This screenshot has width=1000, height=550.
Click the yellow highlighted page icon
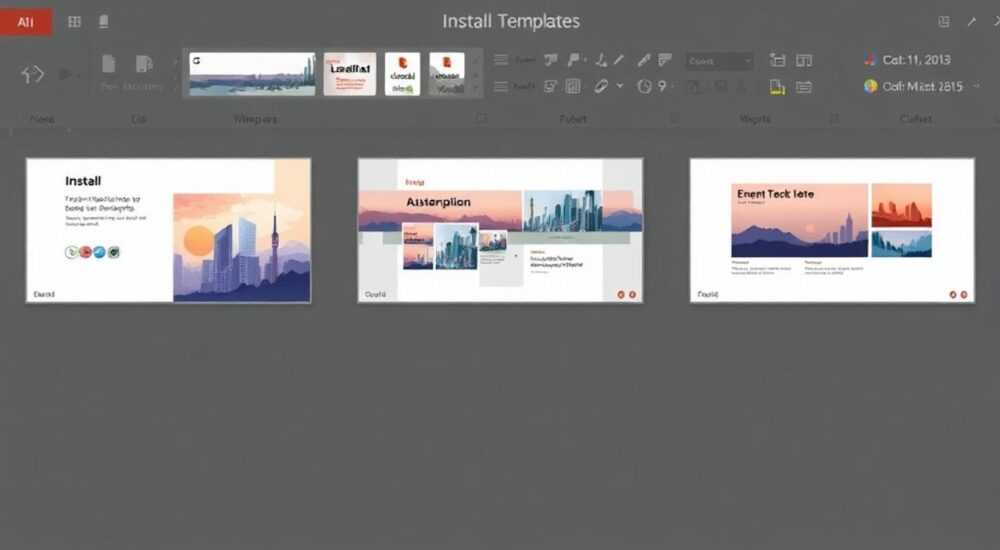pyautogui.click(x=777, y=87)
